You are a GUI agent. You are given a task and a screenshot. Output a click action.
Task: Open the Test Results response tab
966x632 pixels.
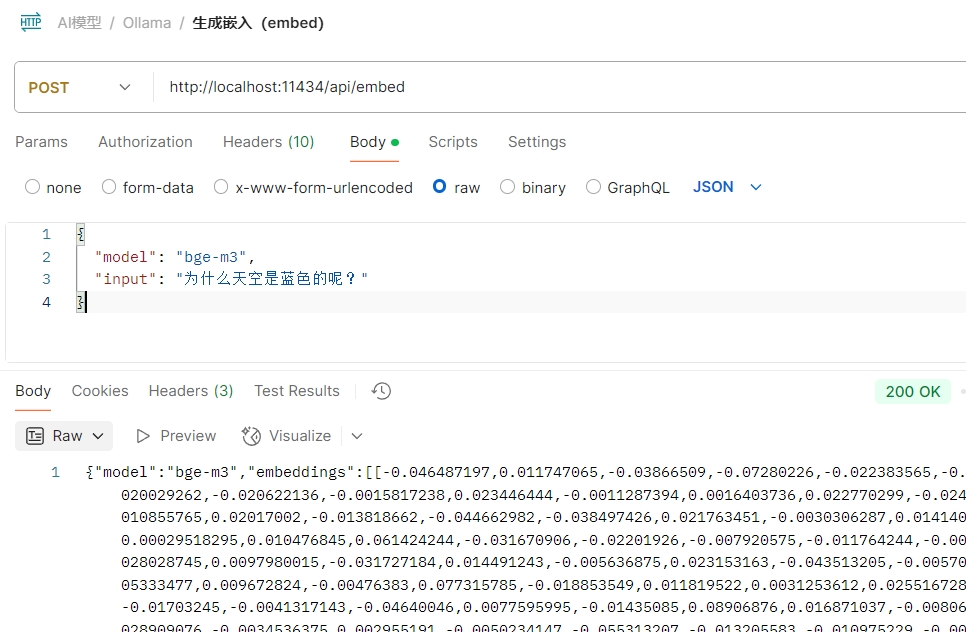296,391
